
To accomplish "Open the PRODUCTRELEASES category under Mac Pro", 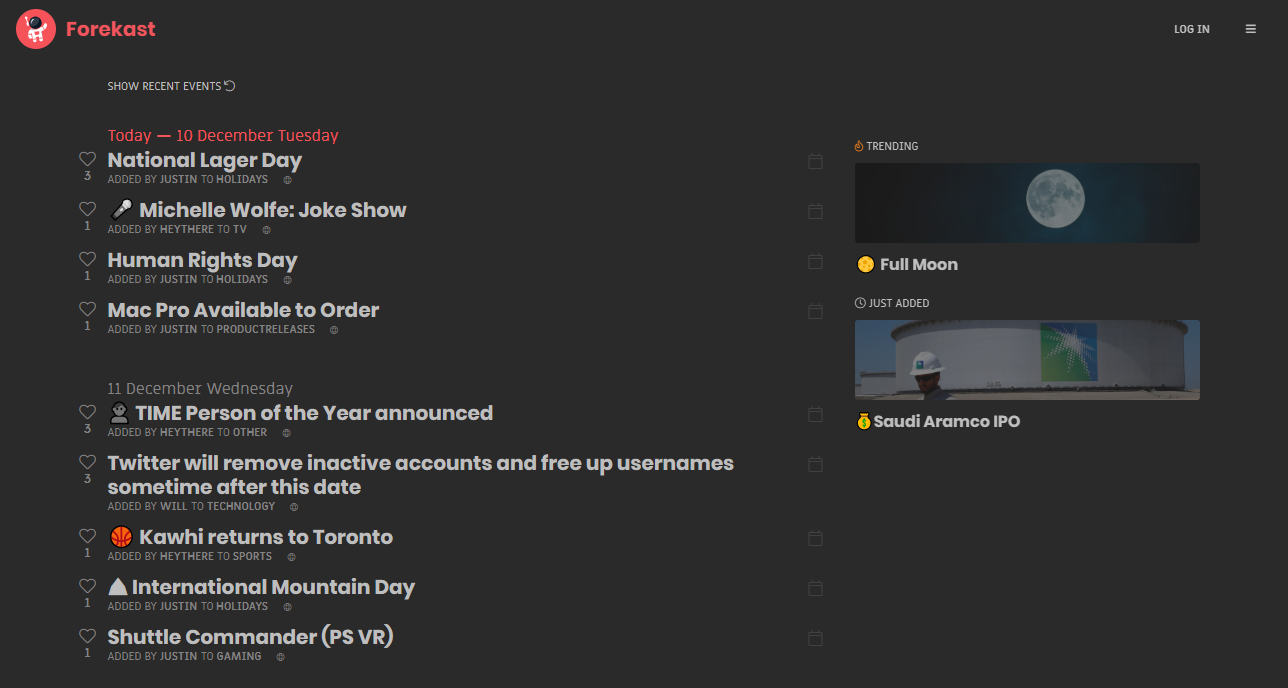I will coord(265,329).
